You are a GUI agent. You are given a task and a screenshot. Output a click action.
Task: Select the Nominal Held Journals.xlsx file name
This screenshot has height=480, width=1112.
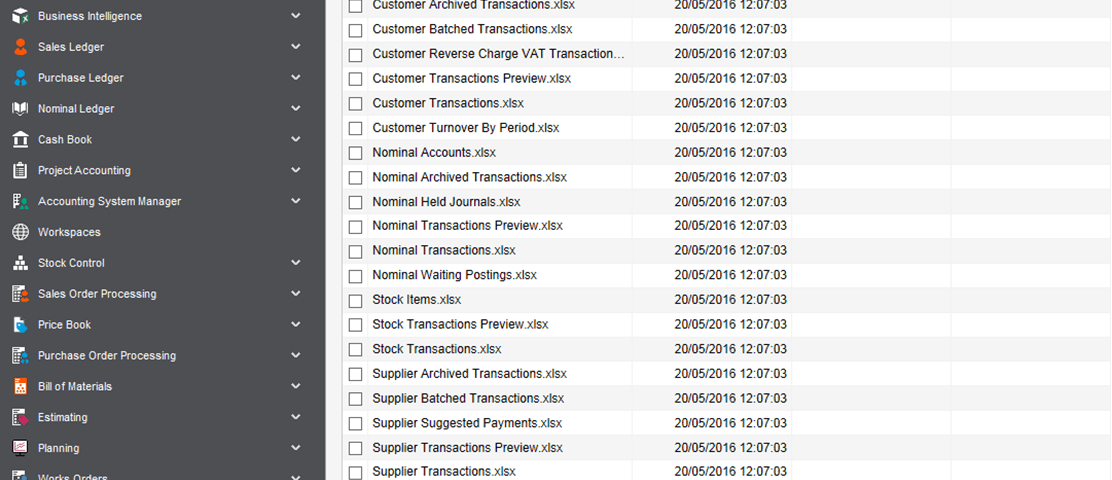point(446,202)
